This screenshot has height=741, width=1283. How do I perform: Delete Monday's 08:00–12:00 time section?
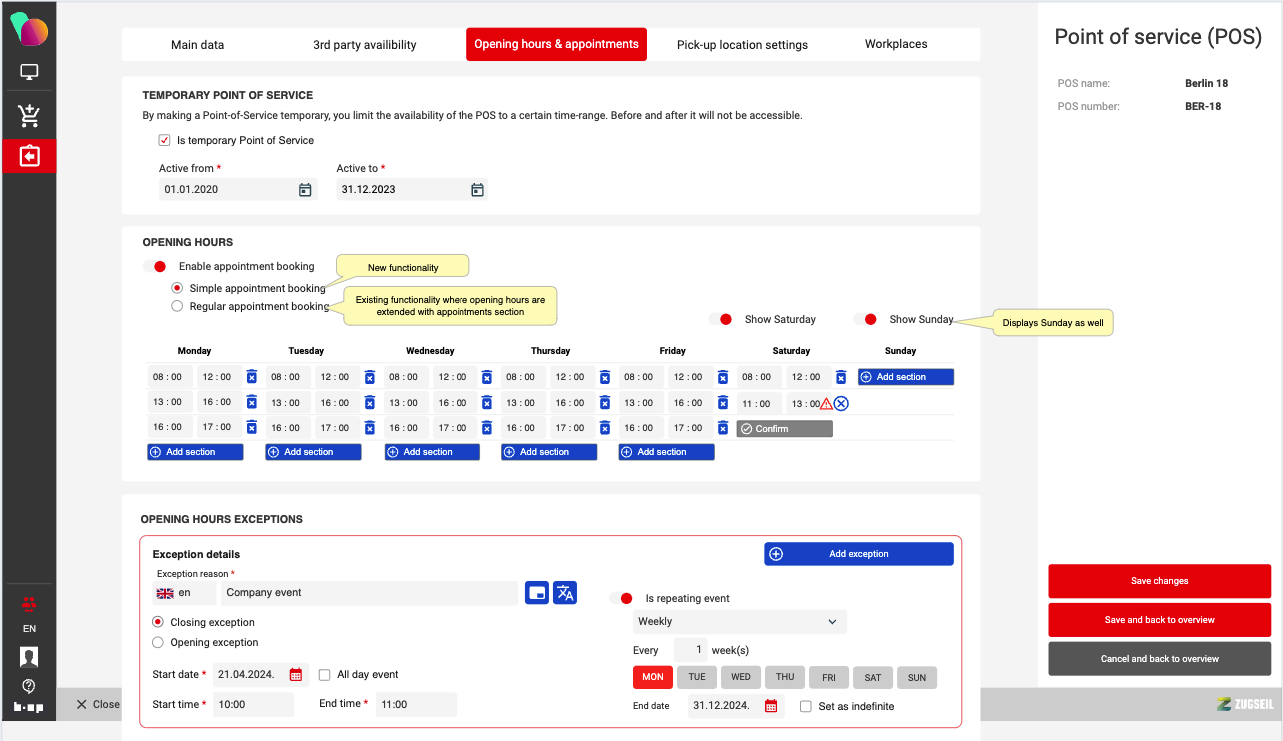coord(252,377)
